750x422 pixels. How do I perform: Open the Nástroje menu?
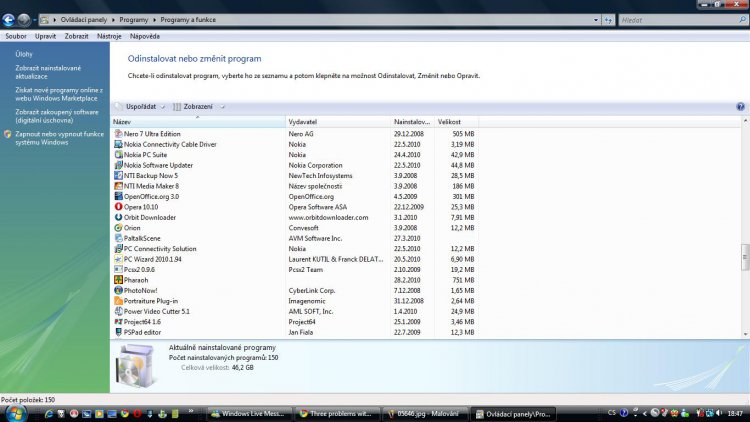pos(109,36)
